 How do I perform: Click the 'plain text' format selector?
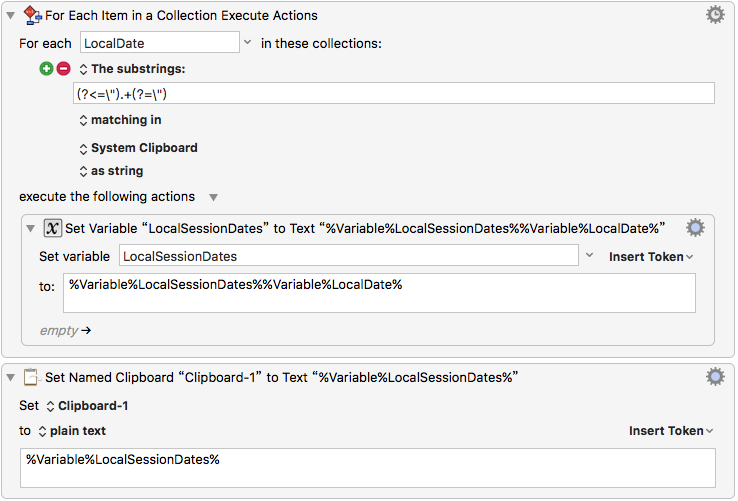(72, 431)
